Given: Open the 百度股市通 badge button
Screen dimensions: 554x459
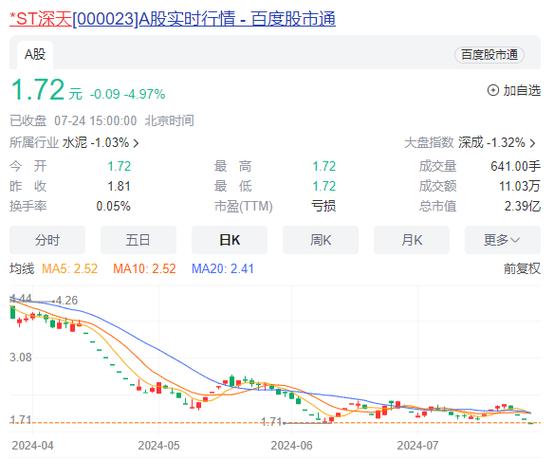Looking at the screenshot, I should click(489, 55).
